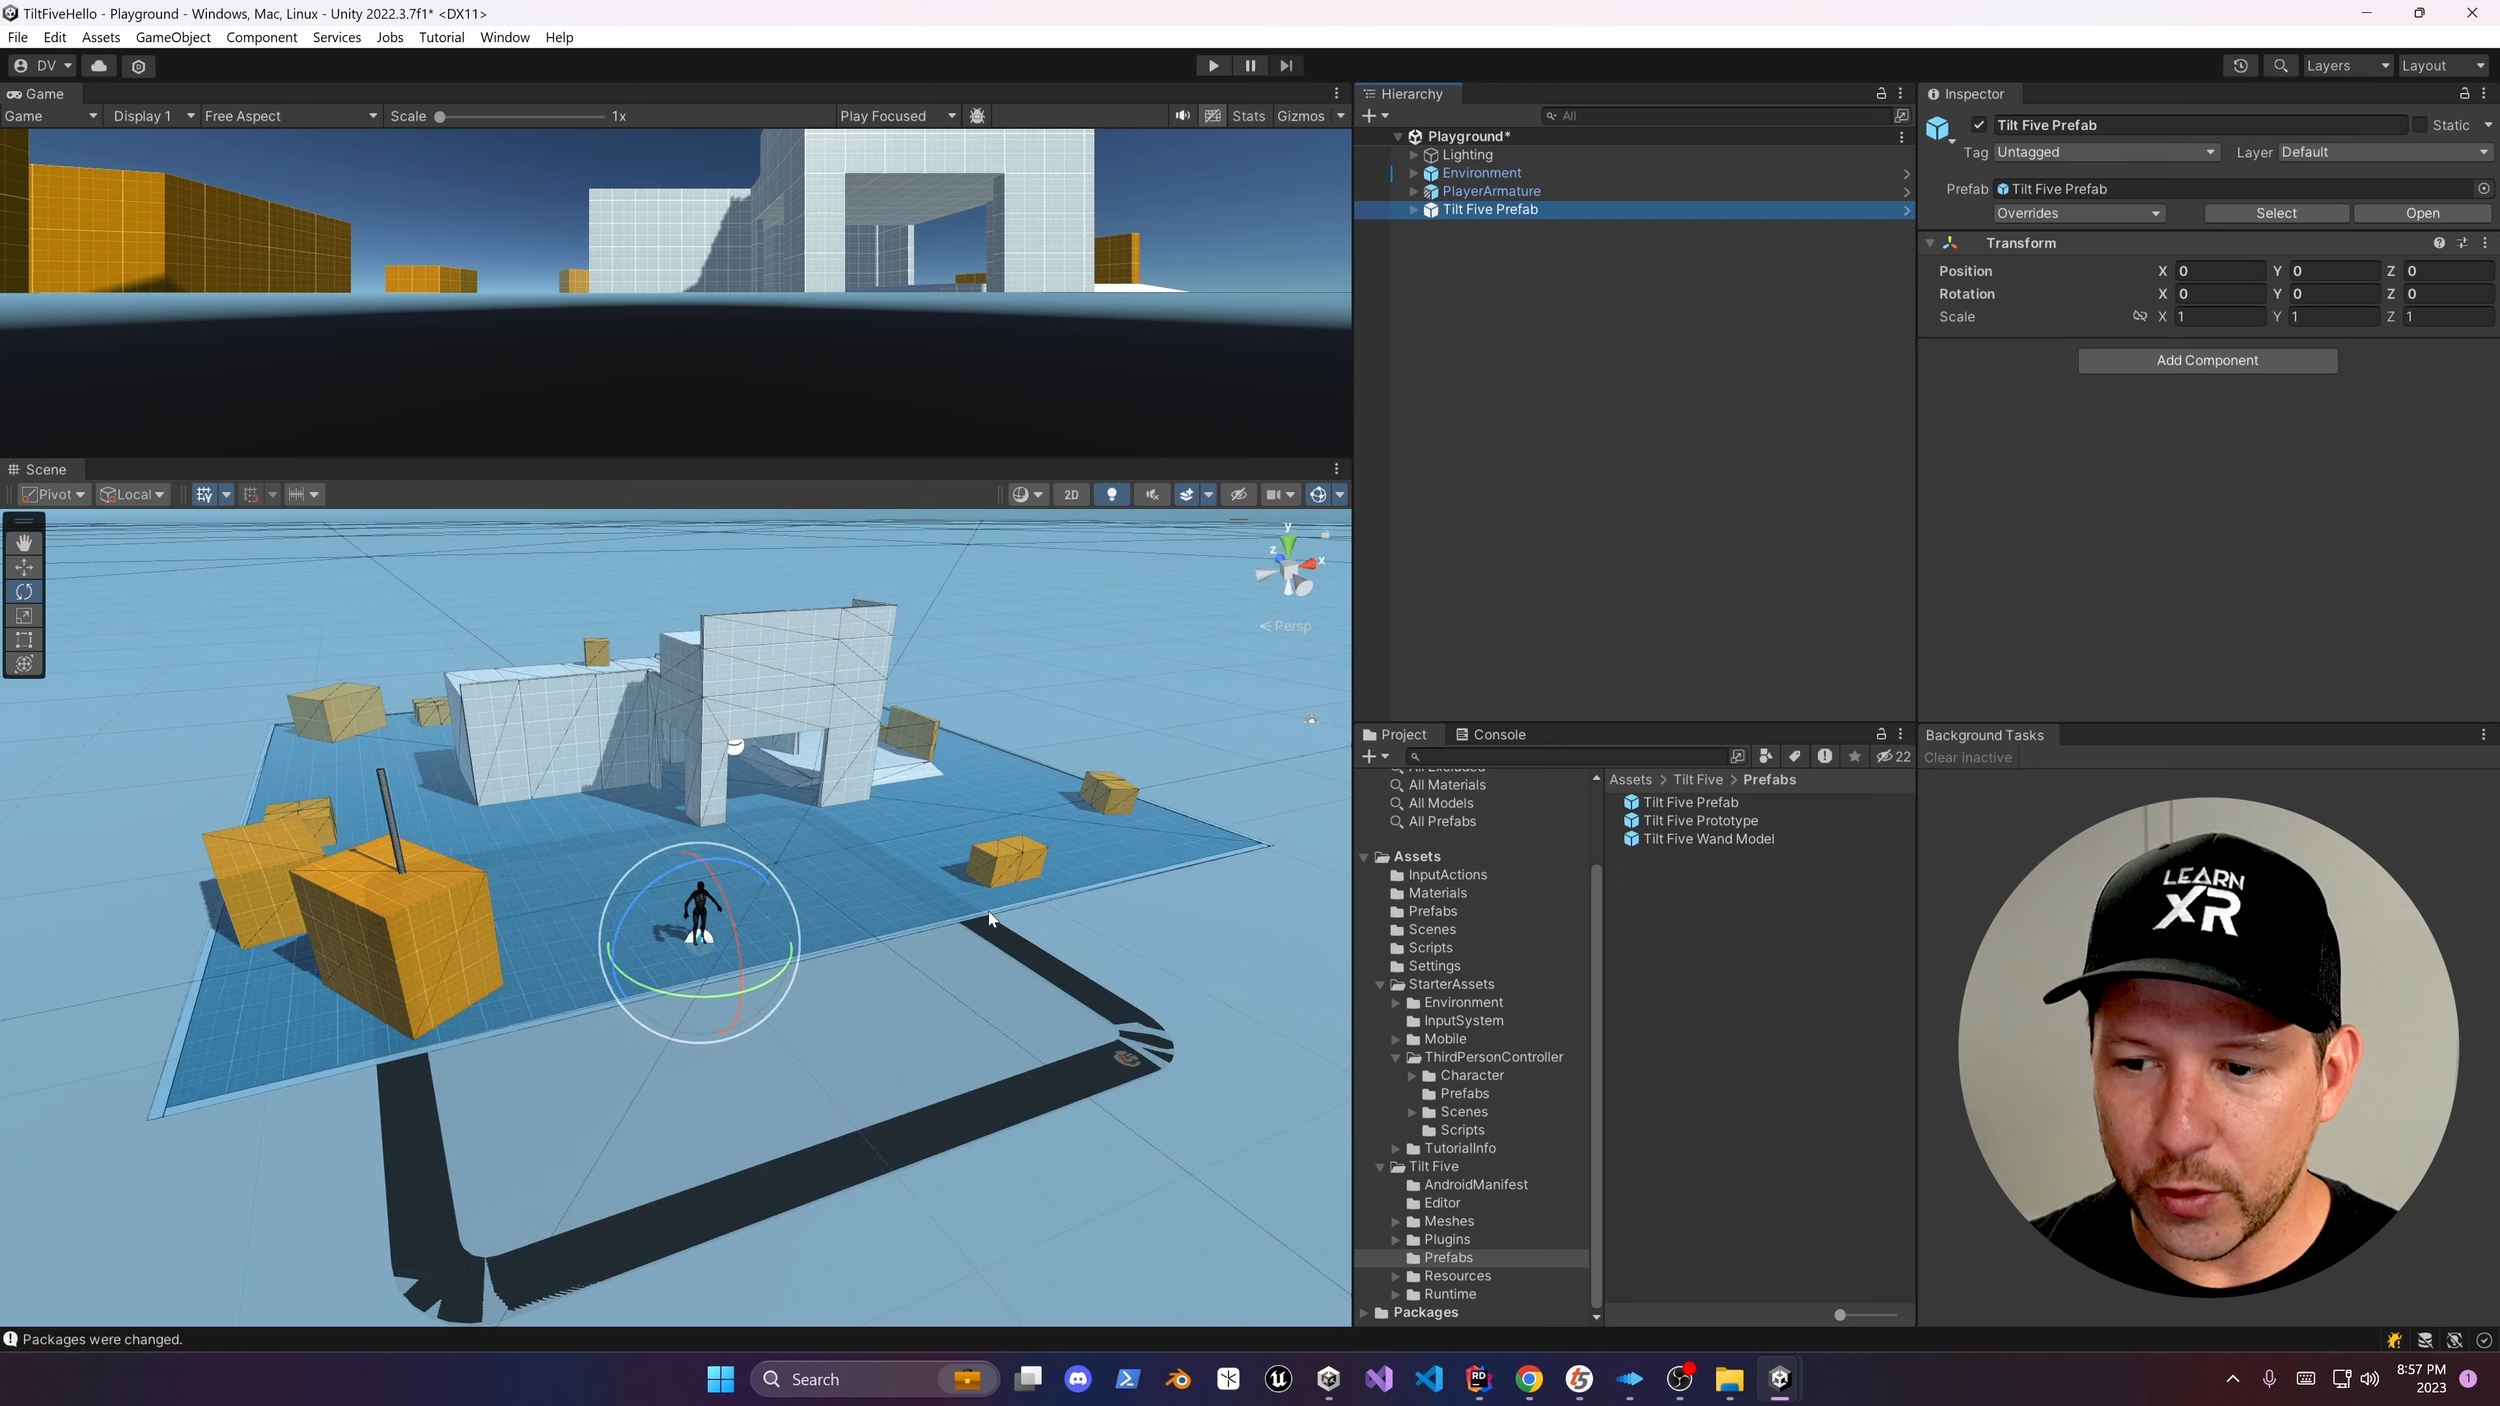Toggle frame debugger bug icon in Game

pos(977,116)
